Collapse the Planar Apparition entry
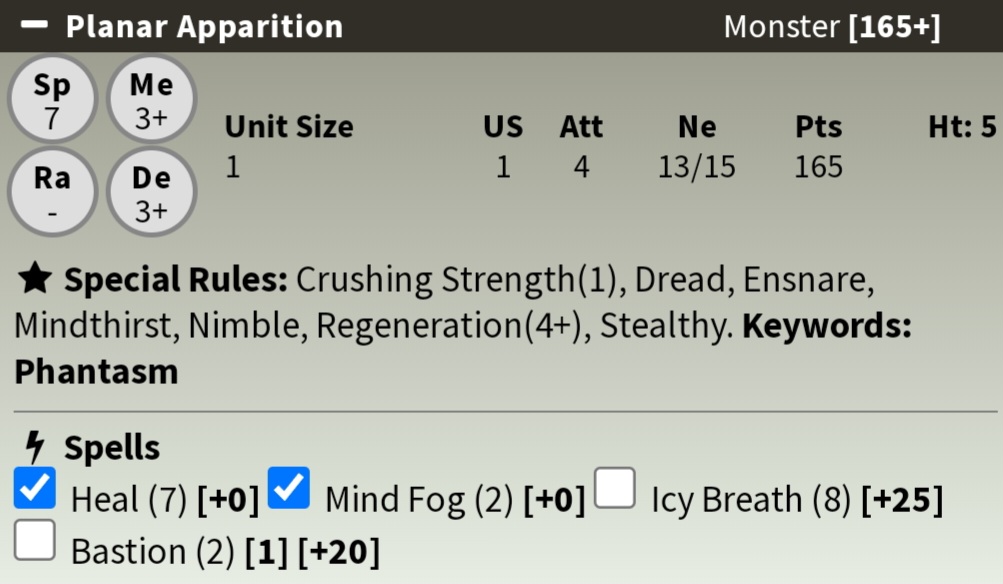Screen dimensions: 1003x584 (x=34, y=25)
